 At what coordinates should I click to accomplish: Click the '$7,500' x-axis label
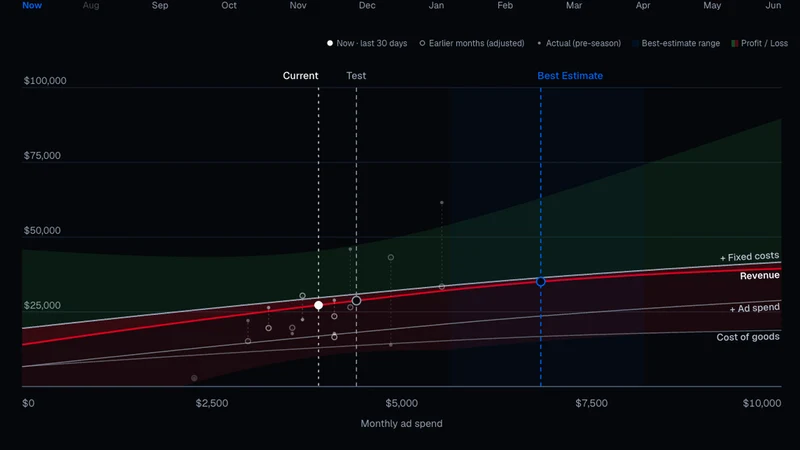click(591, 403)
